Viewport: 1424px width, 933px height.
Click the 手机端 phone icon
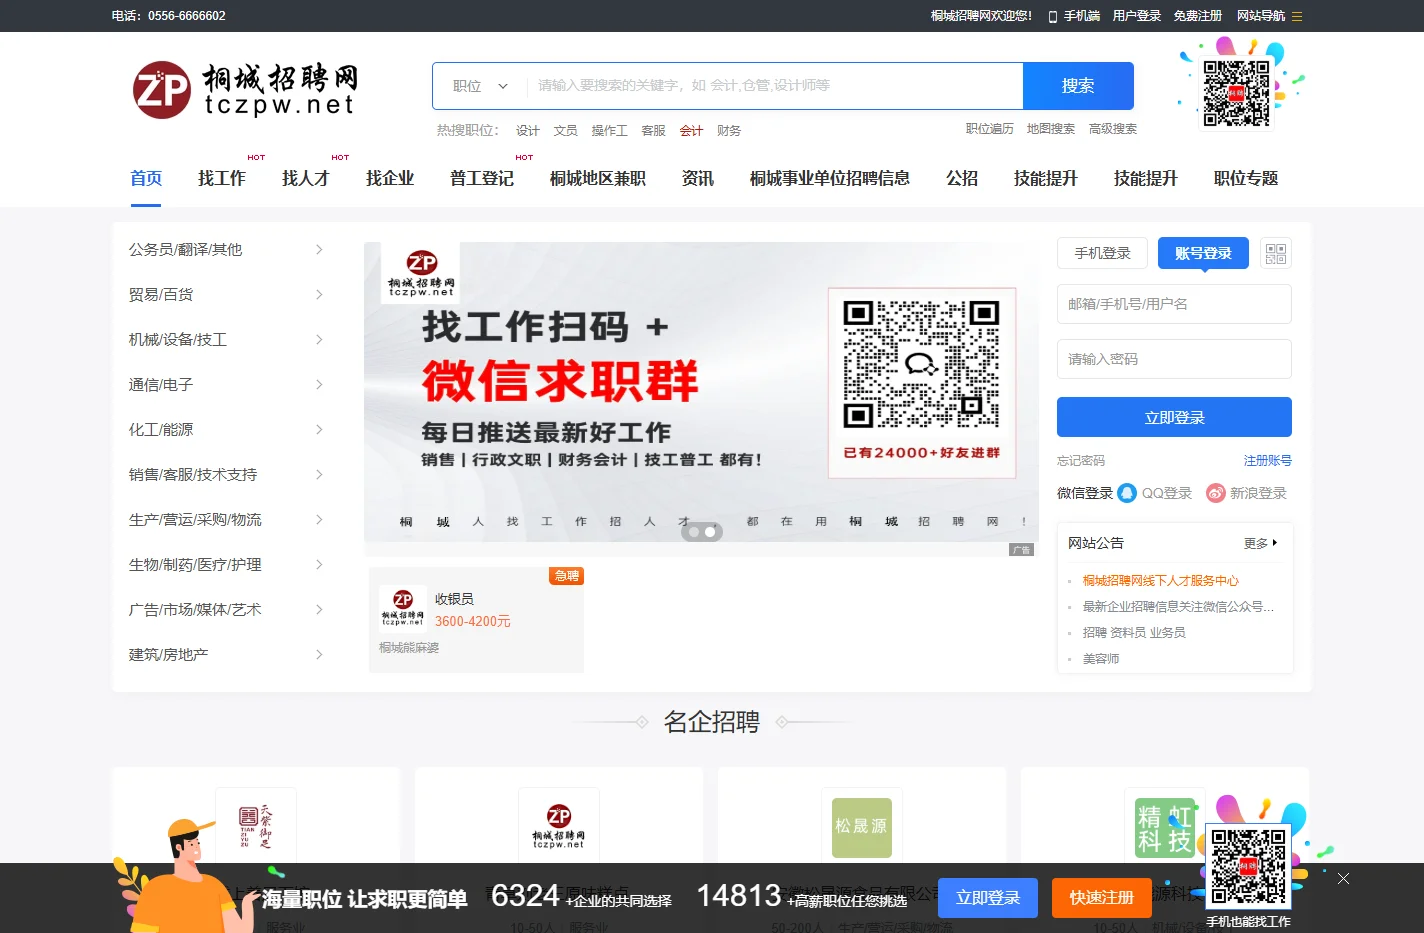pos(1053,16)
